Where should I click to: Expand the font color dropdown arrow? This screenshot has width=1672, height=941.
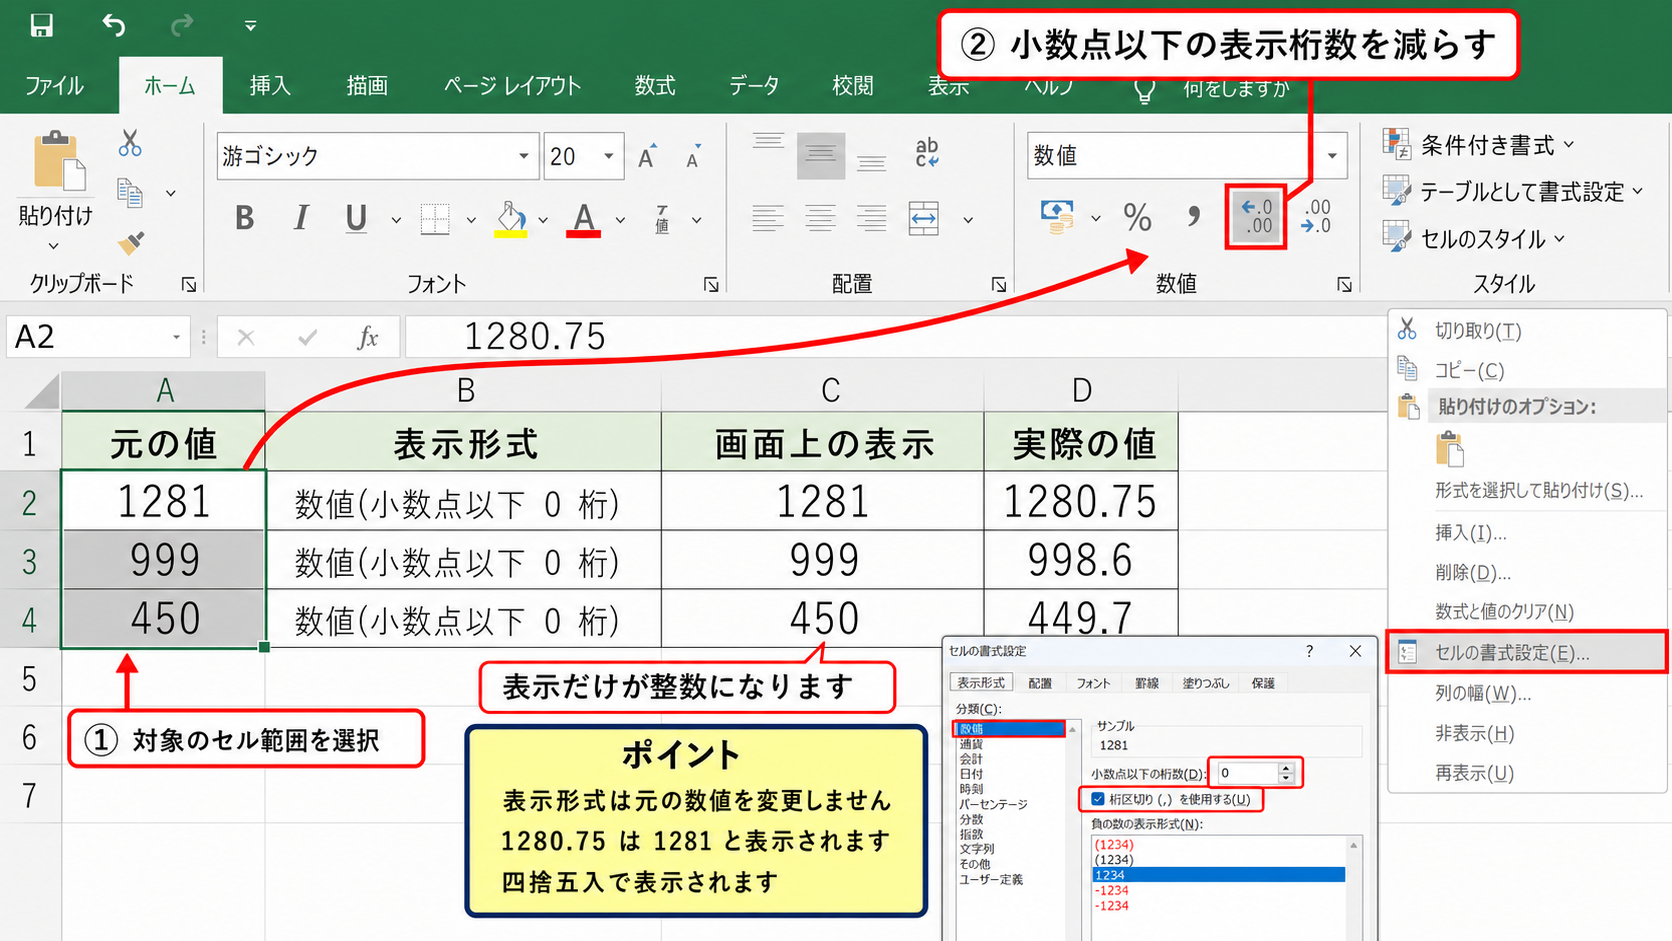620,220
